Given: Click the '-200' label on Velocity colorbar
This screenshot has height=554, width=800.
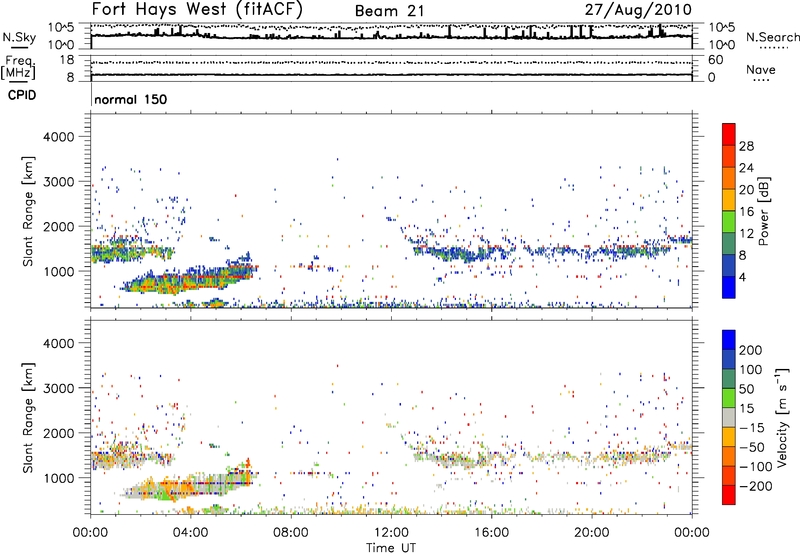Looking at the screenshot, I should click(x=756, y=486).
